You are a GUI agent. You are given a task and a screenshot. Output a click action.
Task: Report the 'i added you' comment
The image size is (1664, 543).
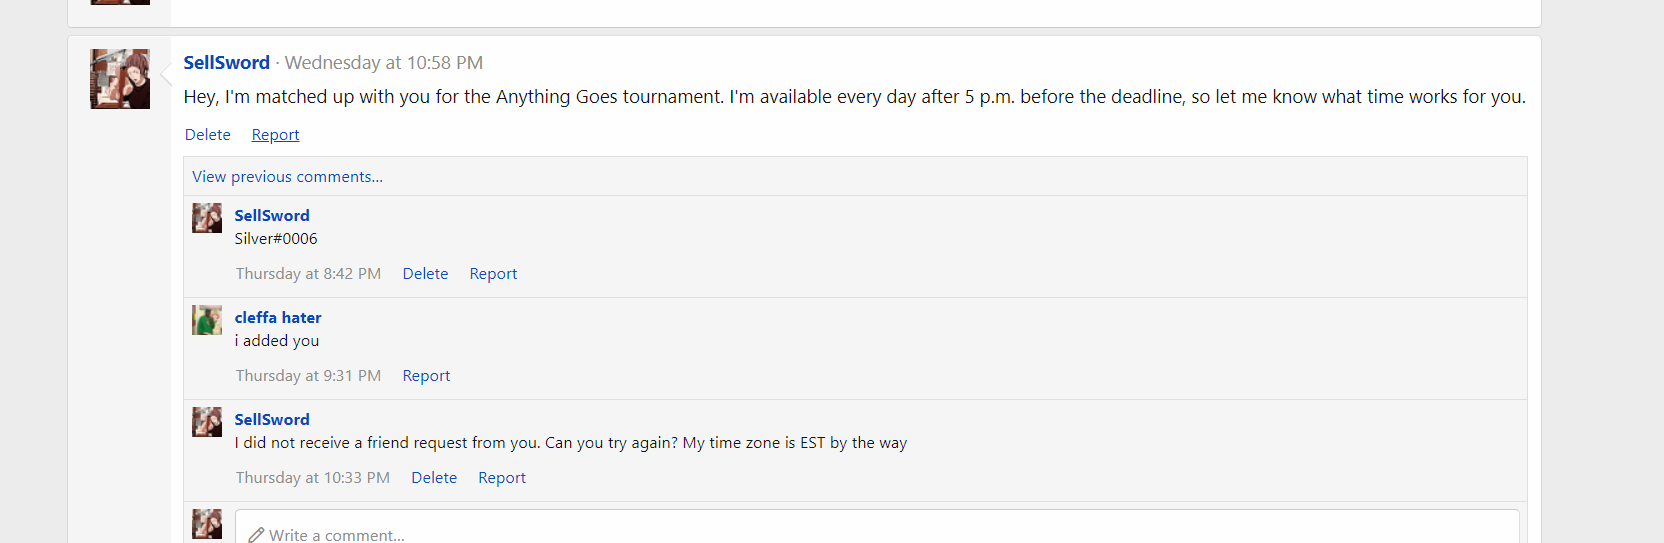tap(426, 376)
